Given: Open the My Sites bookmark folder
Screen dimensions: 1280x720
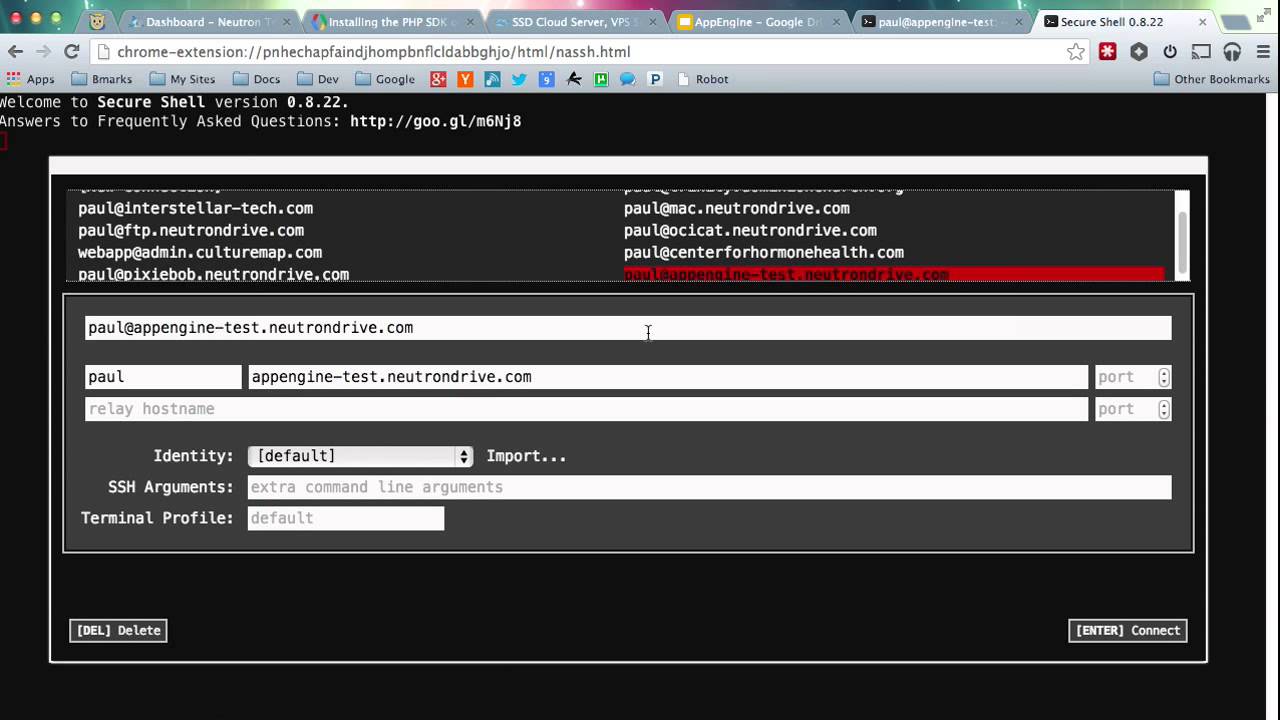Looking at the screenshot, I should click(182, 79).
